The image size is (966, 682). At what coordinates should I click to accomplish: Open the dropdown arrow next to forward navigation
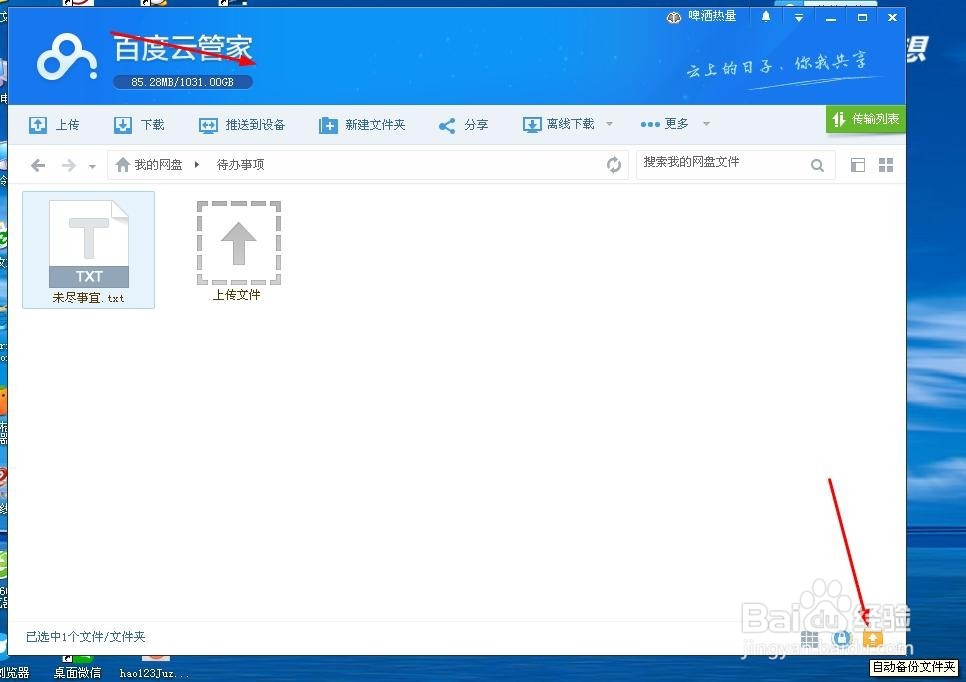pyautogui.click(x=92, y=165)
